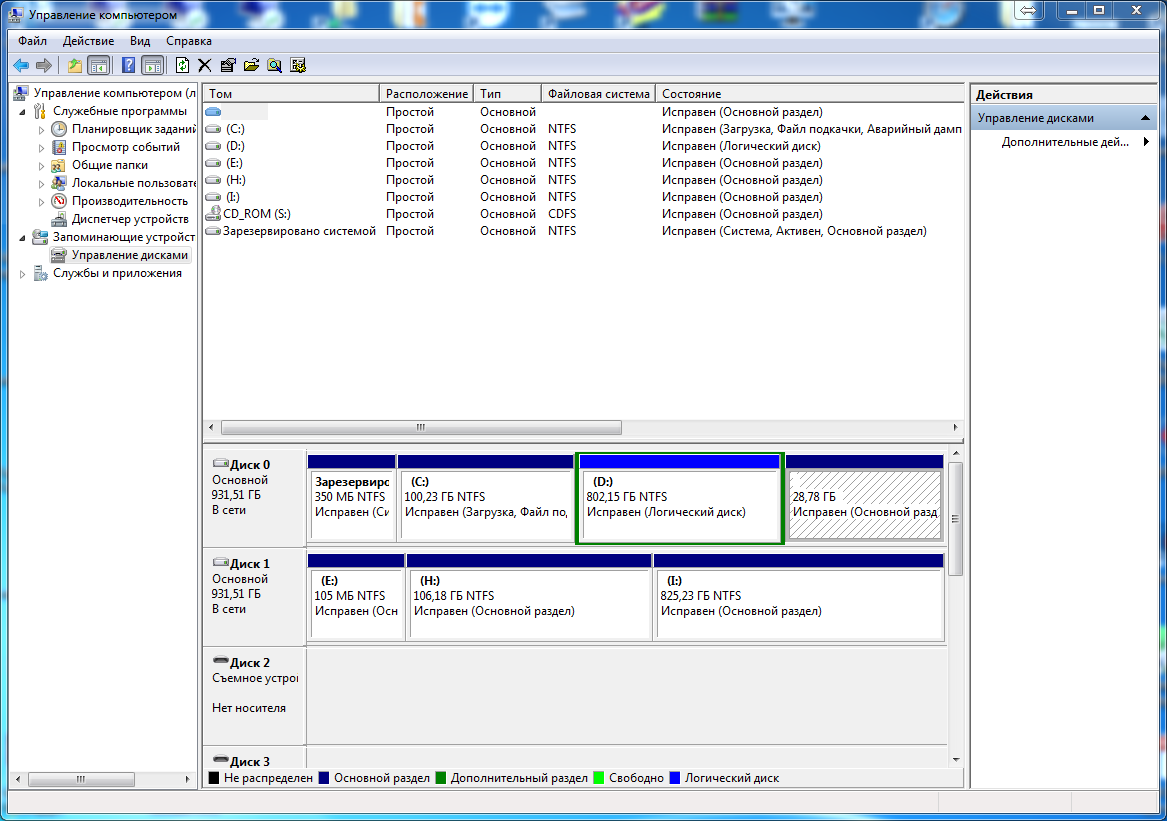This screenshot has width=1167, height=821.
Task: Click the blue Back arrow in toolbar
Action: click(x=21, y=65)
